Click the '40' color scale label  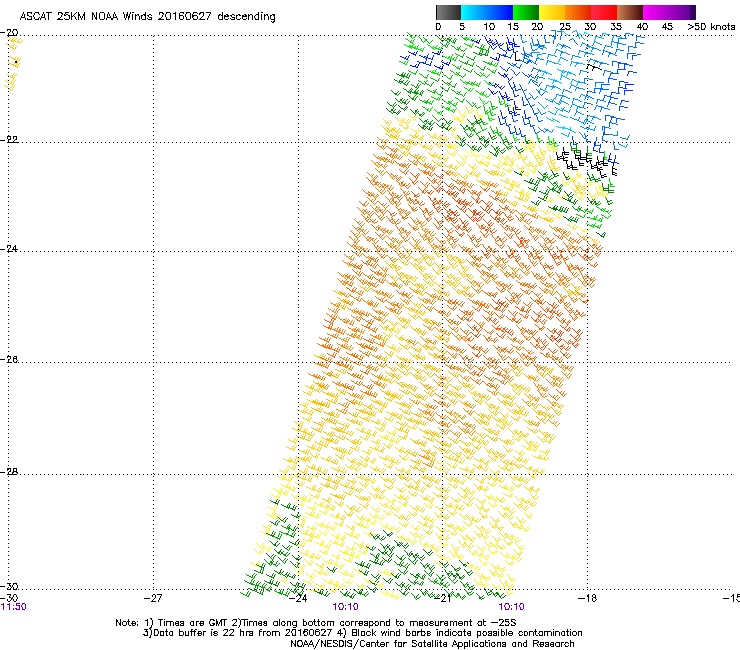(642, 27)
